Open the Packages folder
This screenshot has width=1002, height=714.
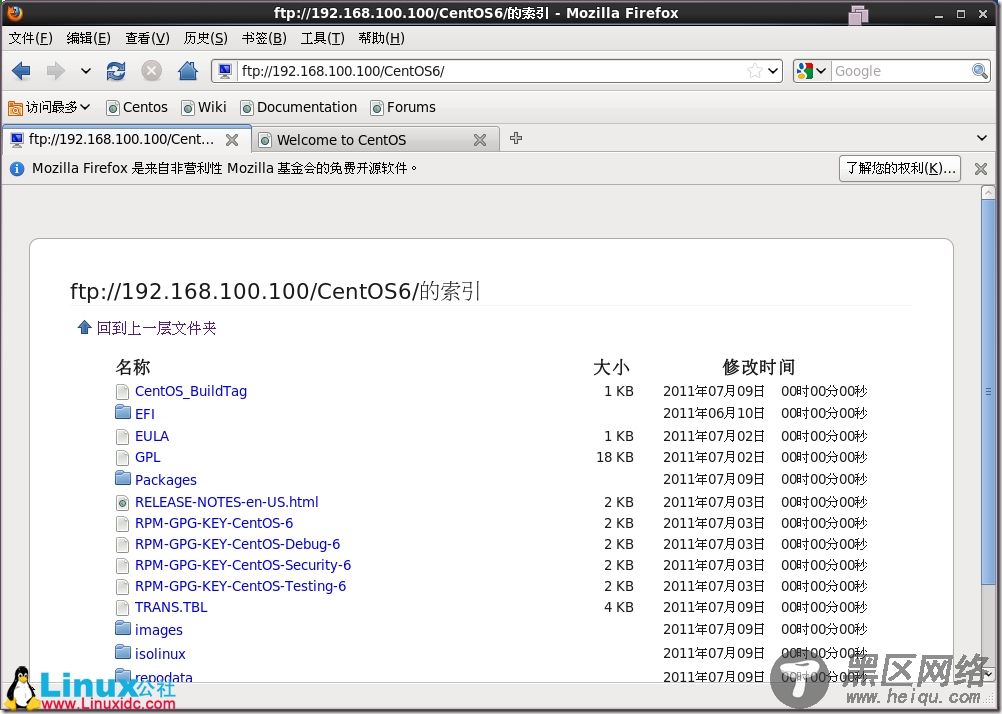point(166,480)
